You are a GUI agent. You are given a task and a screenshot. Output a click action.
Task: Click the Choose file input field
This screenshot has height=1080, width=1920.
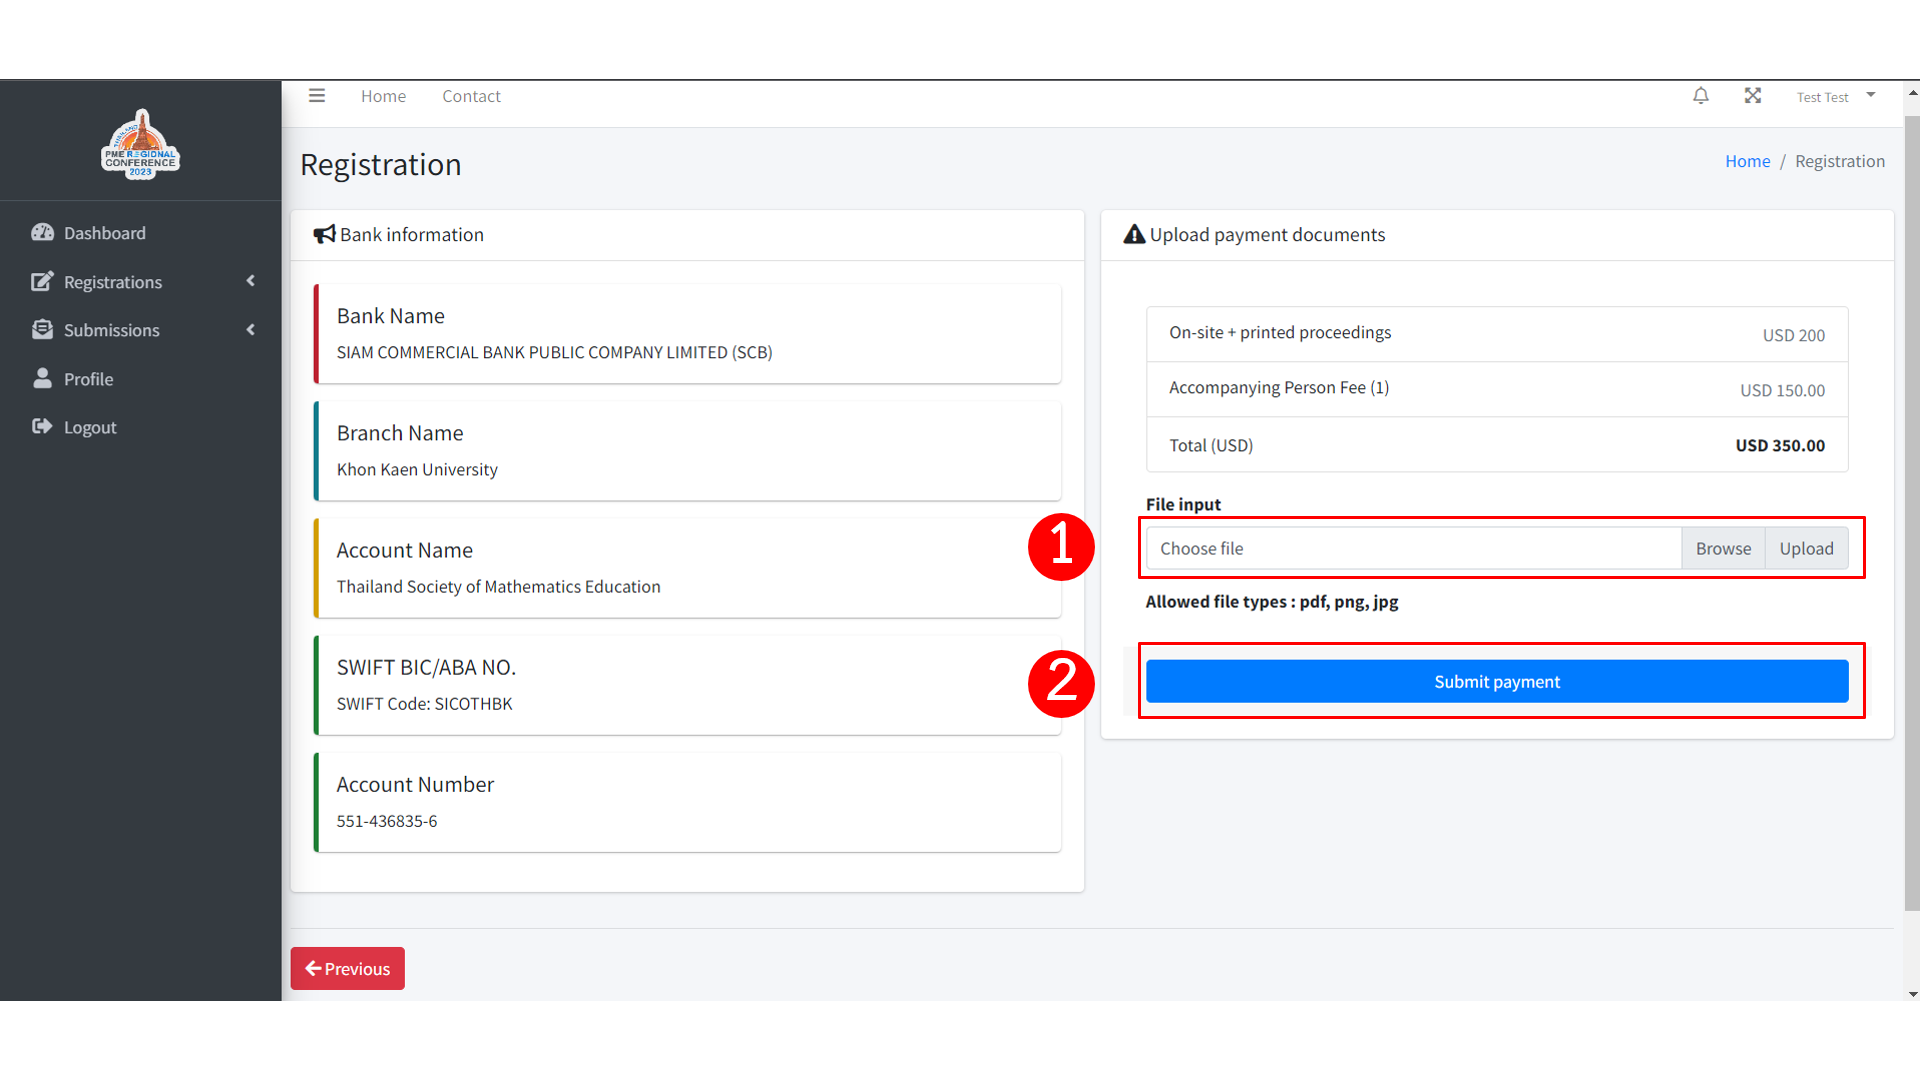point(1413,548)
